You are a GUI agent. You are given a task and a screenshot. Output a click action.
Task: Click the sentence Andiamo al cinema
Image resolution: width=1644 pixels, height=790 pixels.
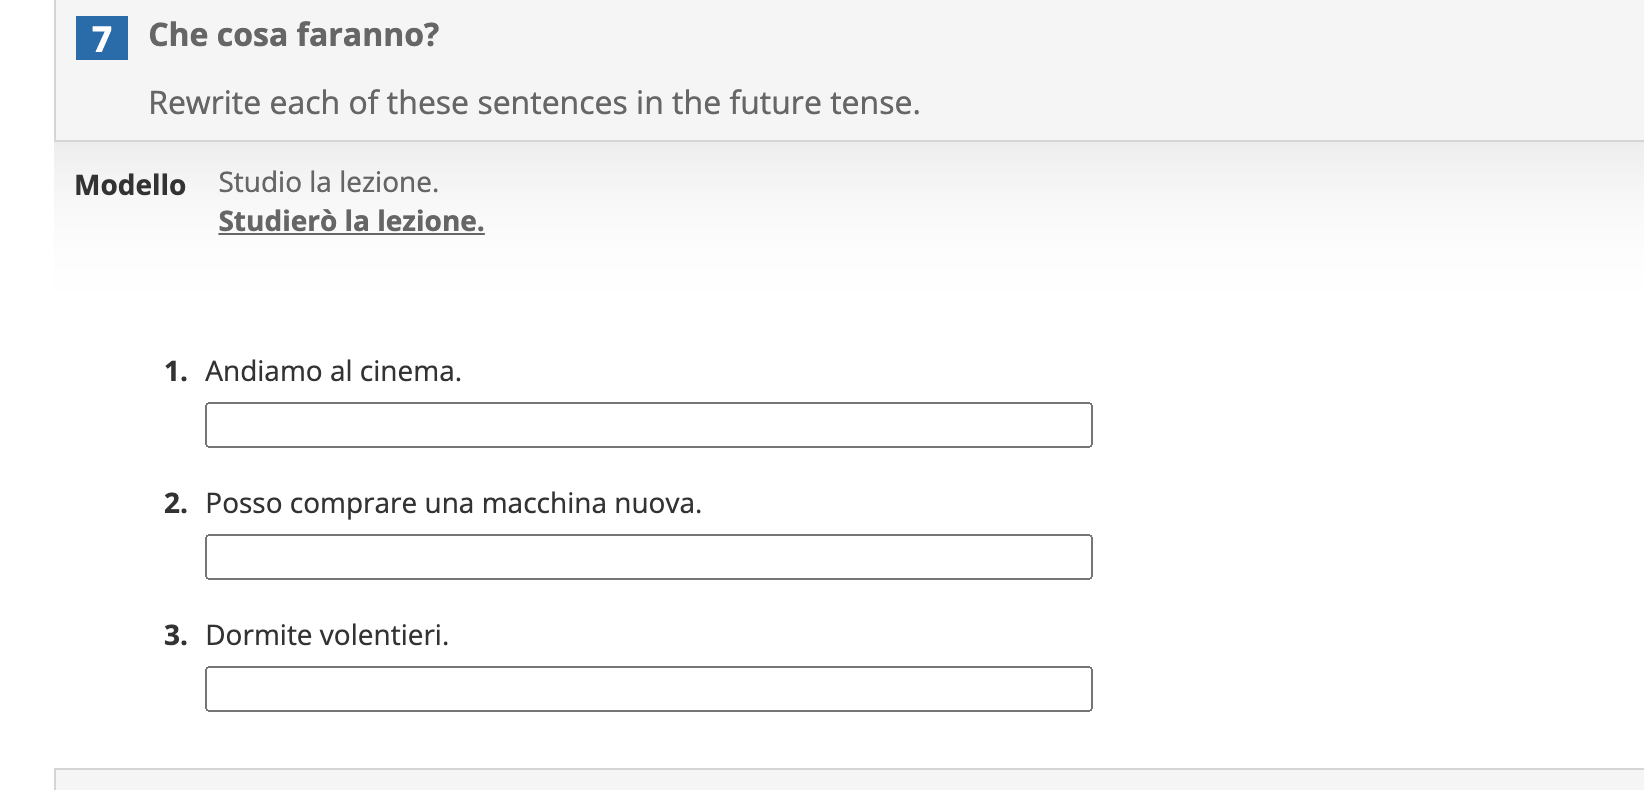point(332,371)
